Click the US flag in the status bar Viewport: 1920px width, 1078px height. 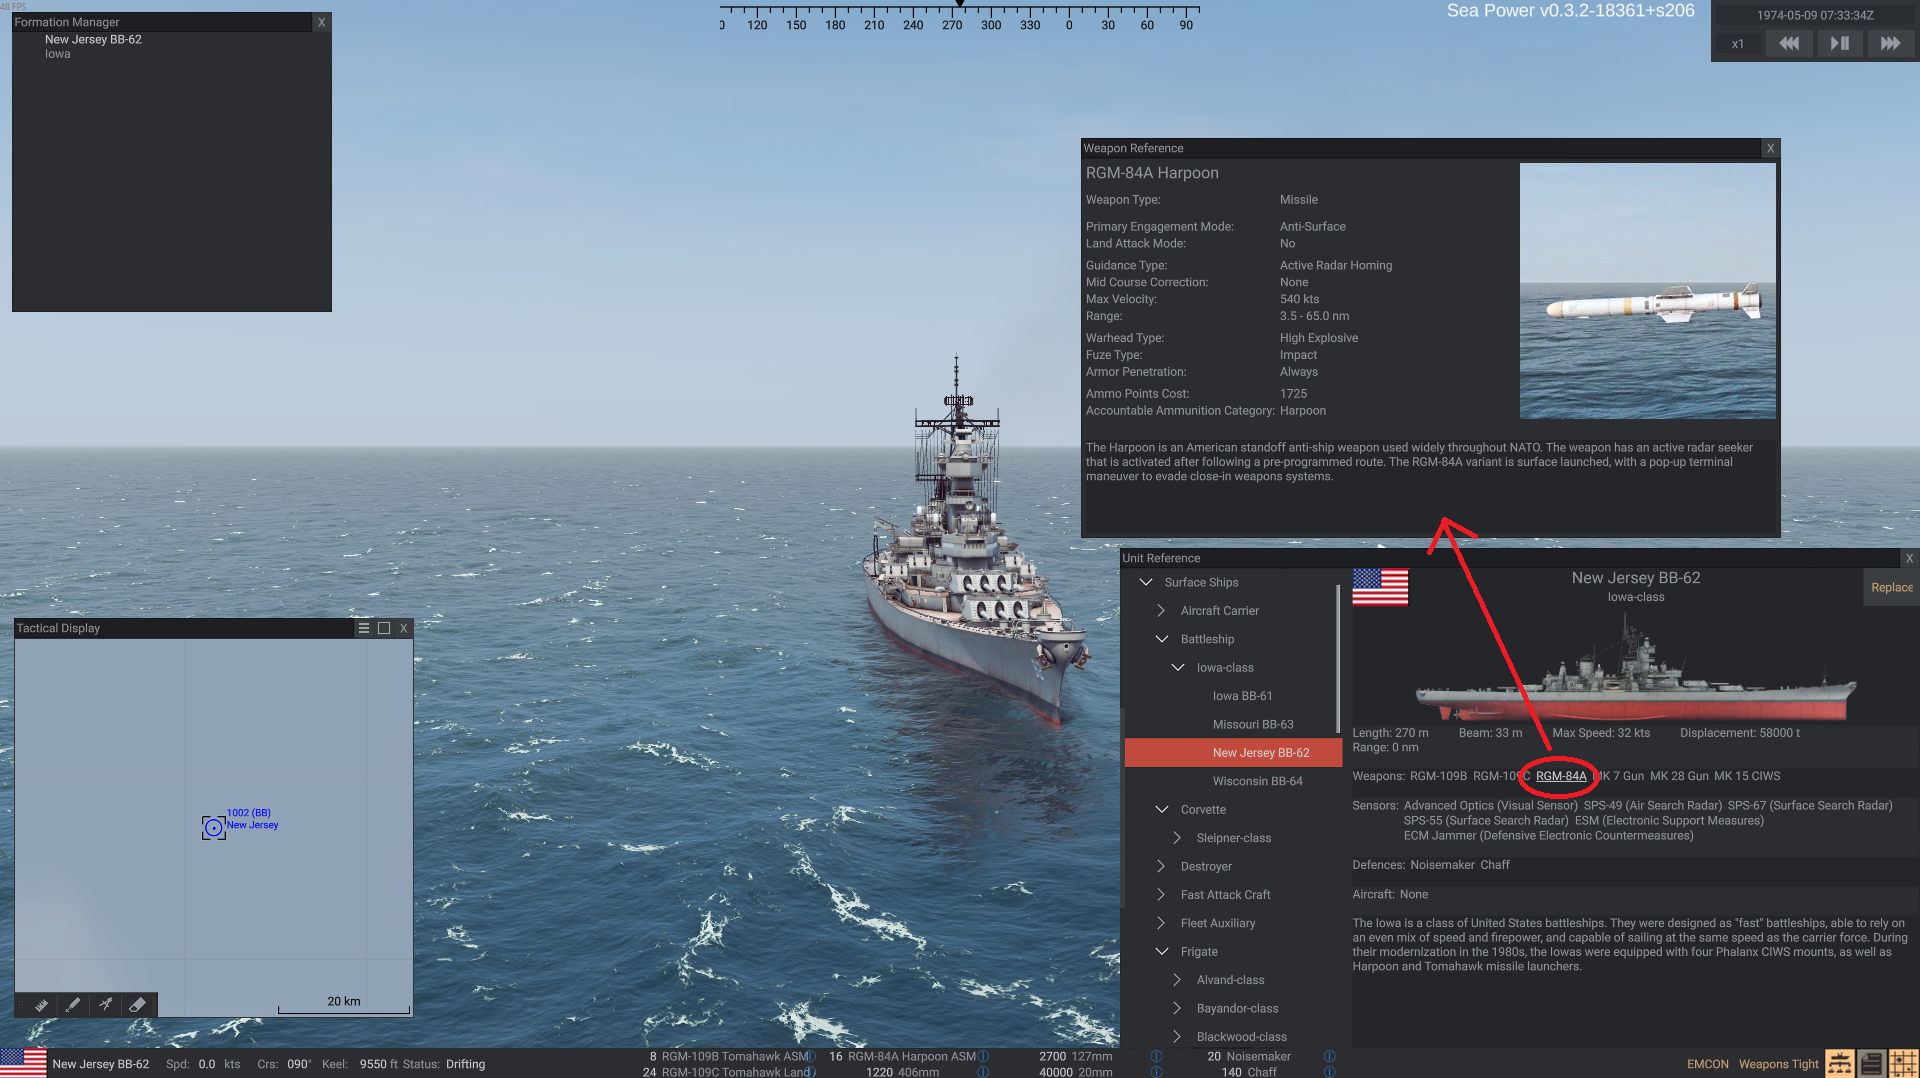click(x=23, y=1063)
